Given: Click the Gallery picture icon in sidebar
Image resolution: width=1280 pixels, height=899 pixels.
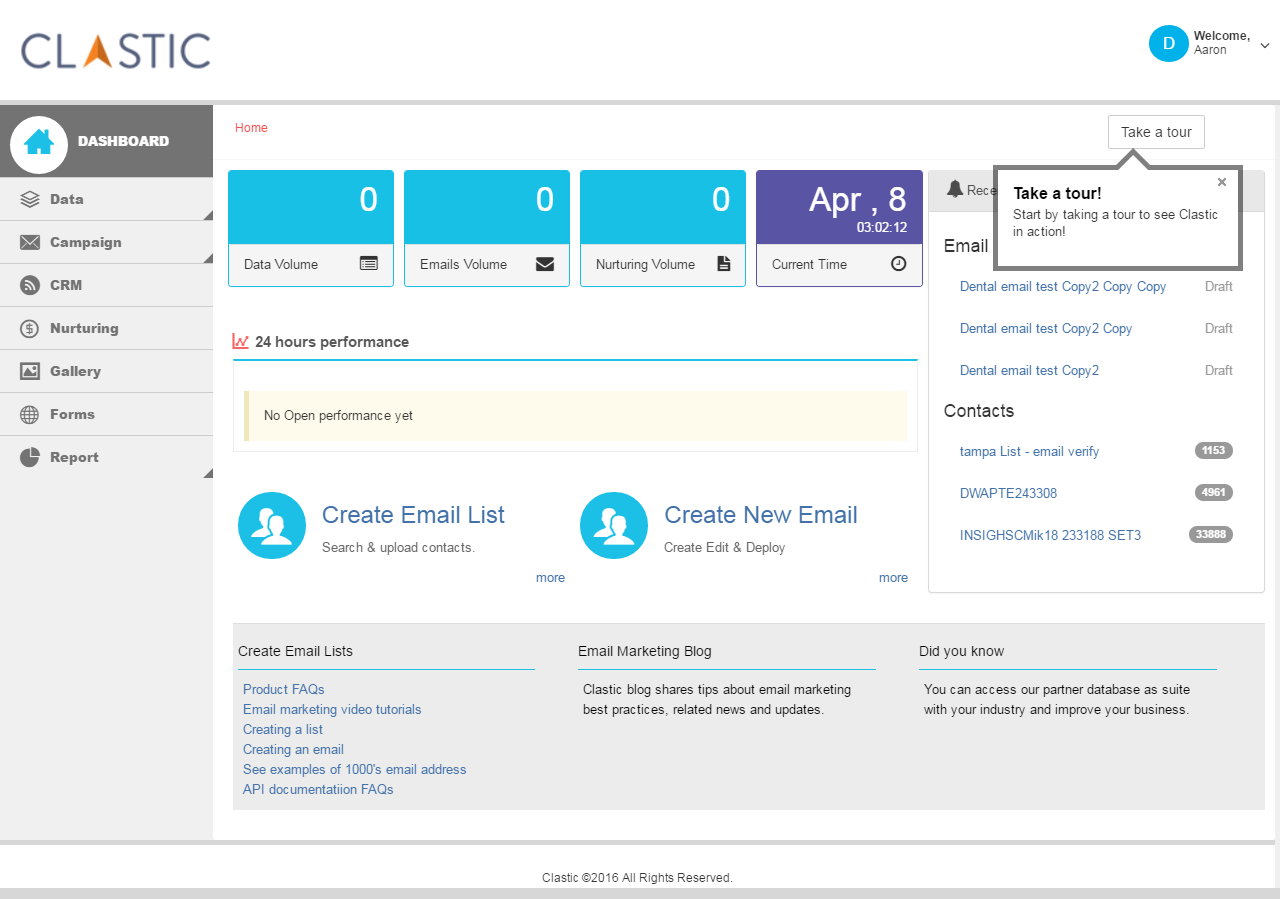Looking at the screenshot, I should point(30,371).
